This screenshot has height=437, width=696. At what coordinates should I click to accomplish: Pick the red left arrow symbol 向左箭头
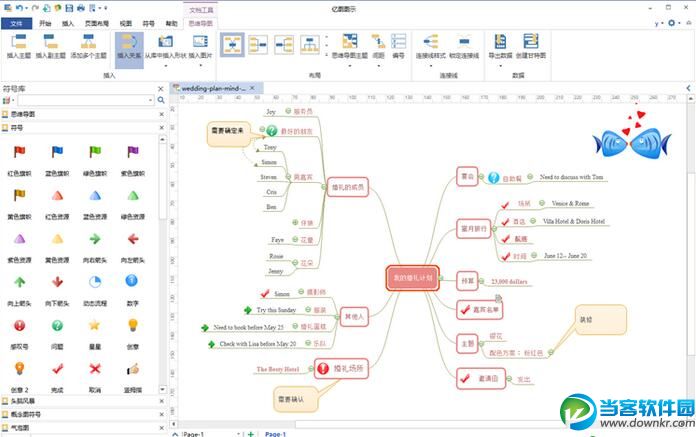133,239
